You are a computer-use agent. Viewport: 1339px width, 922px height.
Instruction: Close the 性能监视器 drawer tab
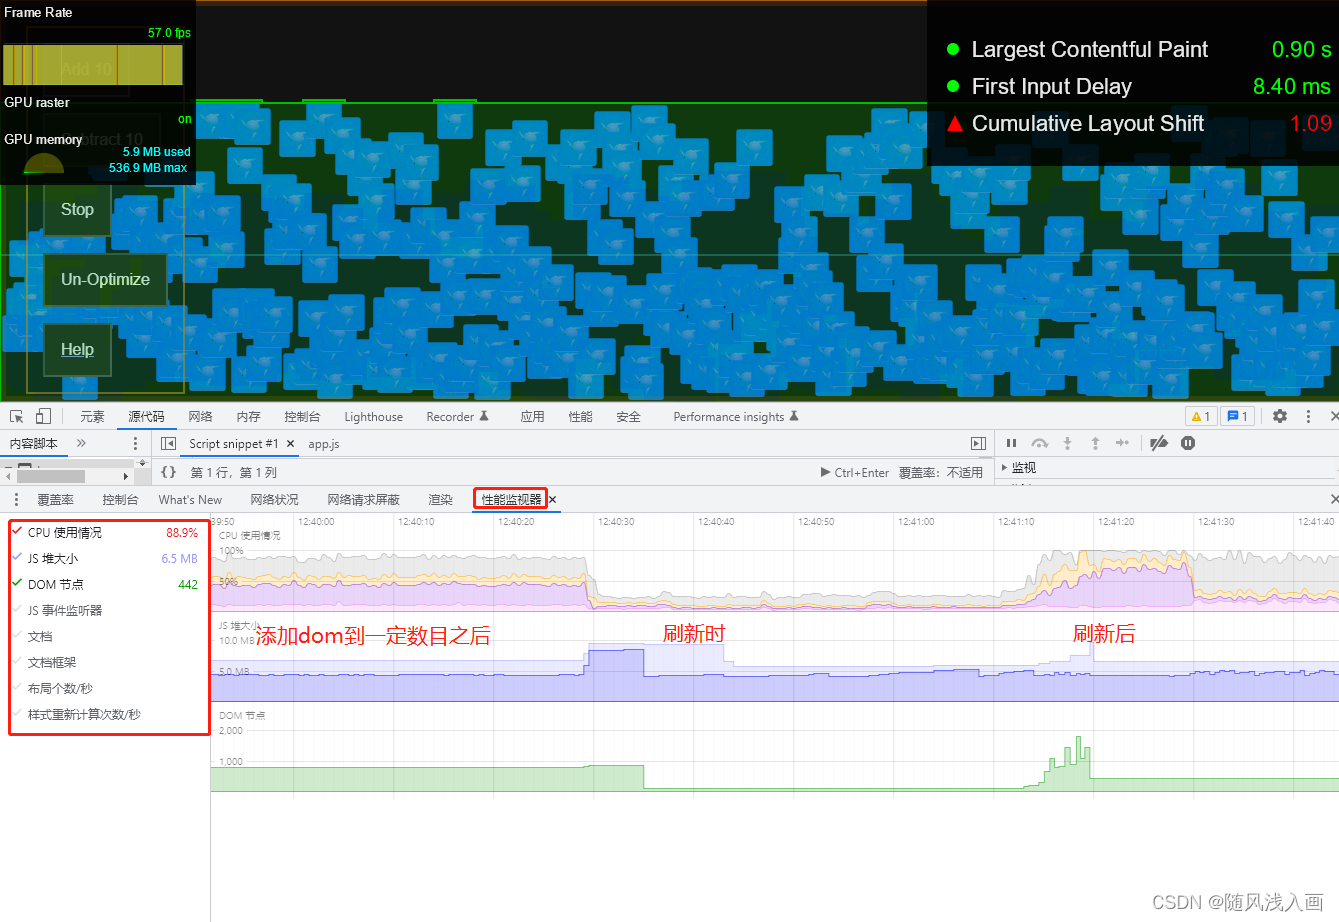(x=552, y=500)
